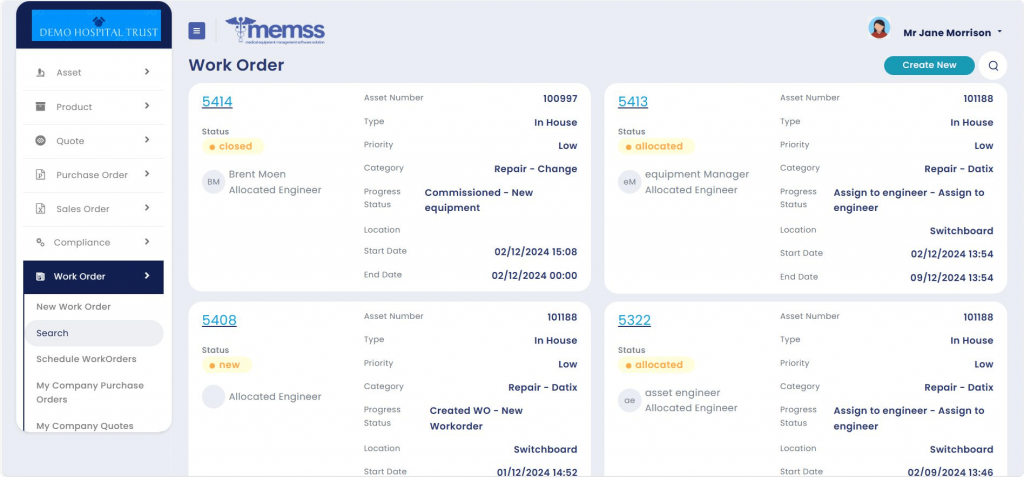This screenshot has width=1024, height=477.
Task: Open the Mr Jane Morrison user dropdown
Action: (952, 33)
